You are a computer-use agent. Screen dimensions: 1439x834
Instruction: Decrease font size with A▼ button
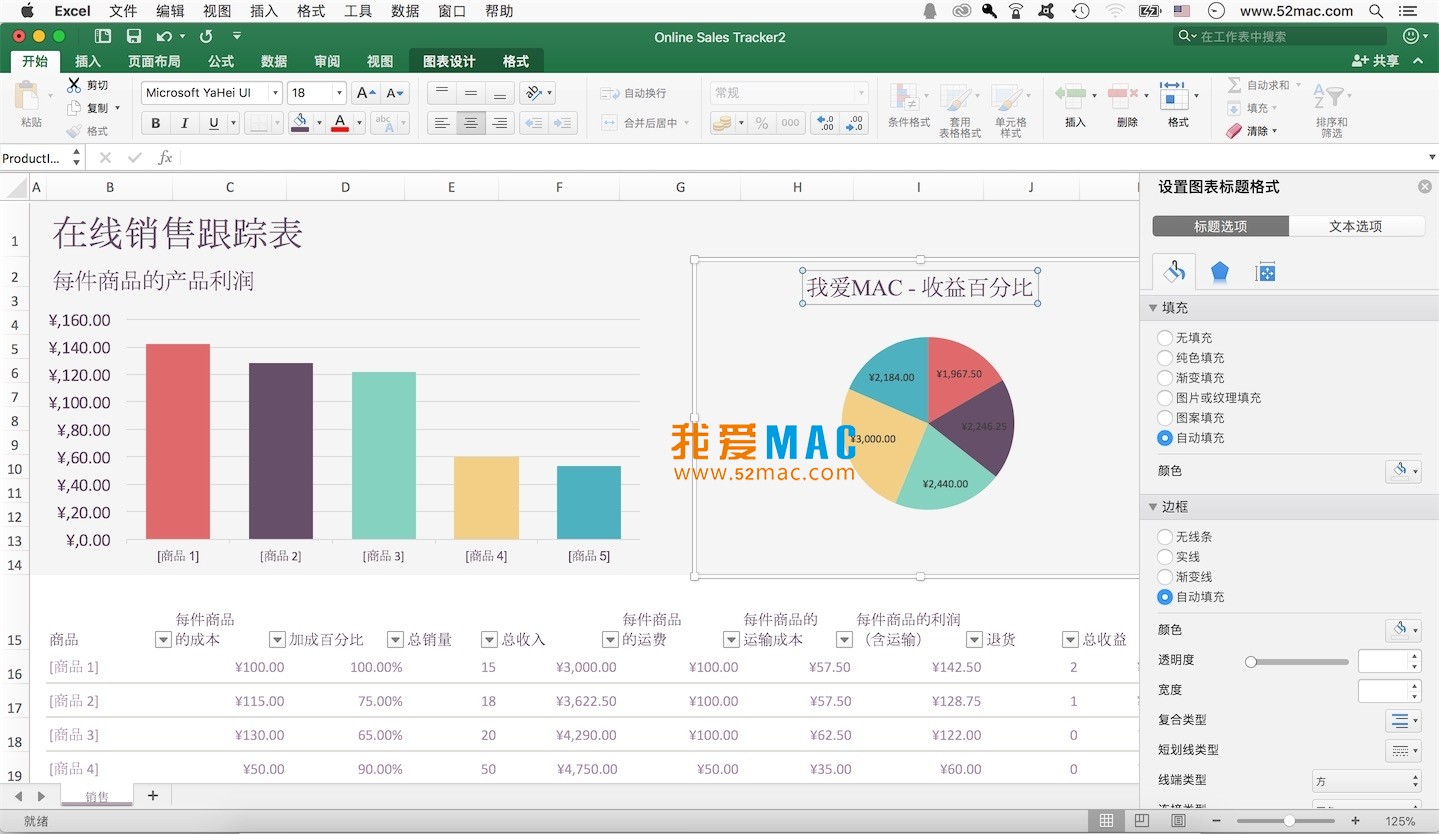[396, 93]
